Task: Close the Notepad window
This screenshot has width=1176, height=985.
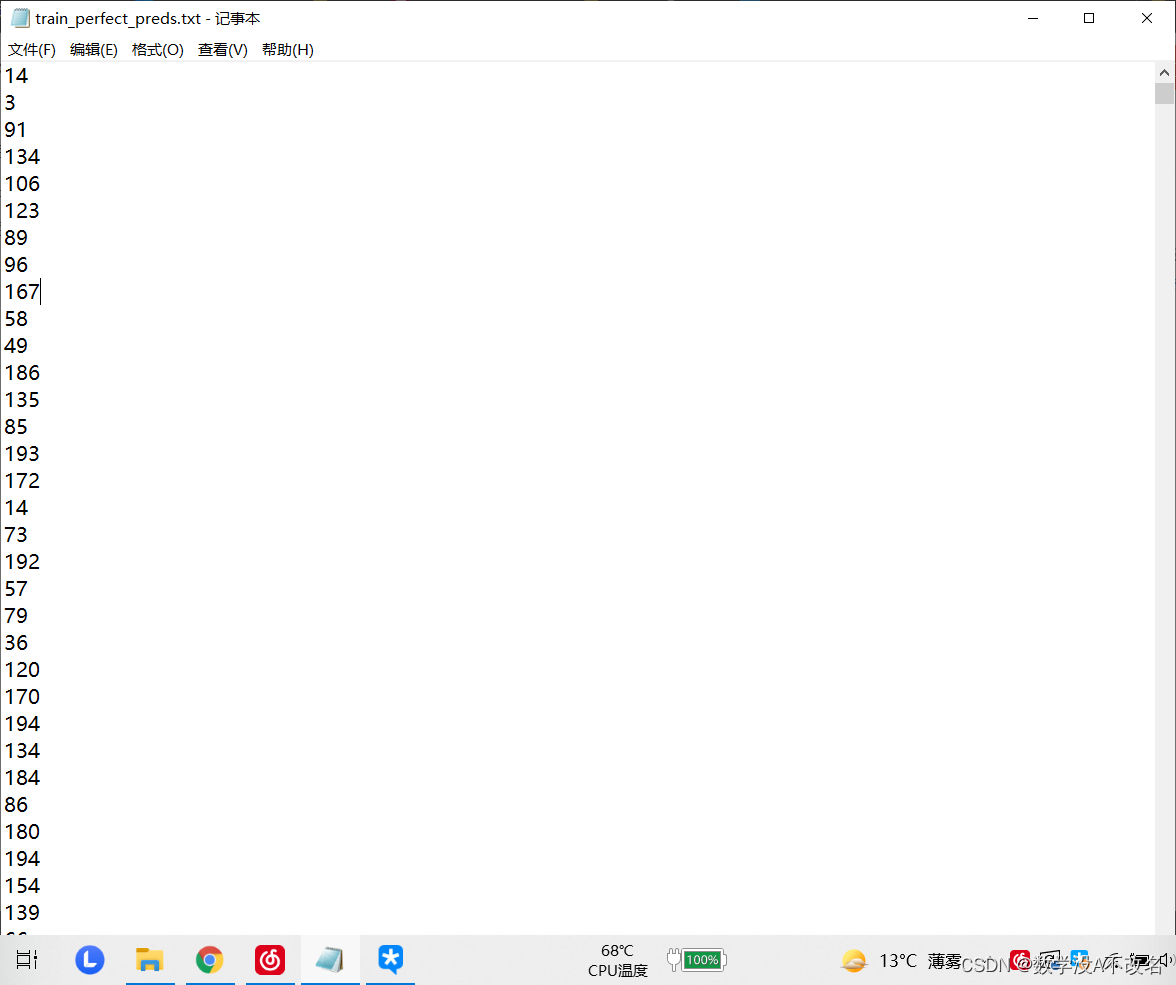Action: click(x=1147, y=18)
